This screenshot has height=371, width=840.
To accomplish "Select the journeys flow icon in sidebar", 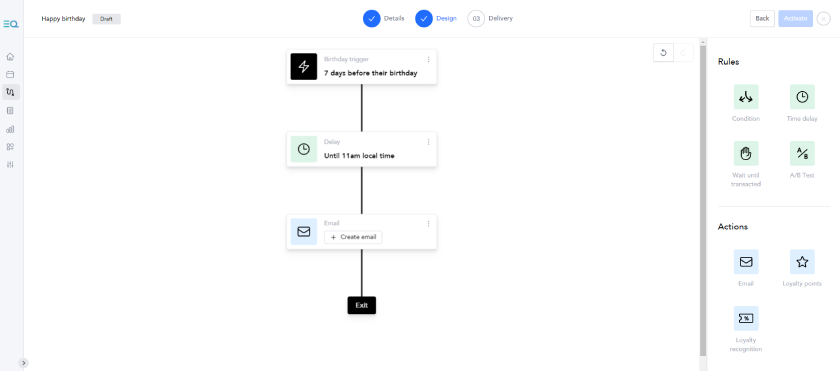I will click(x=11, y=92).
